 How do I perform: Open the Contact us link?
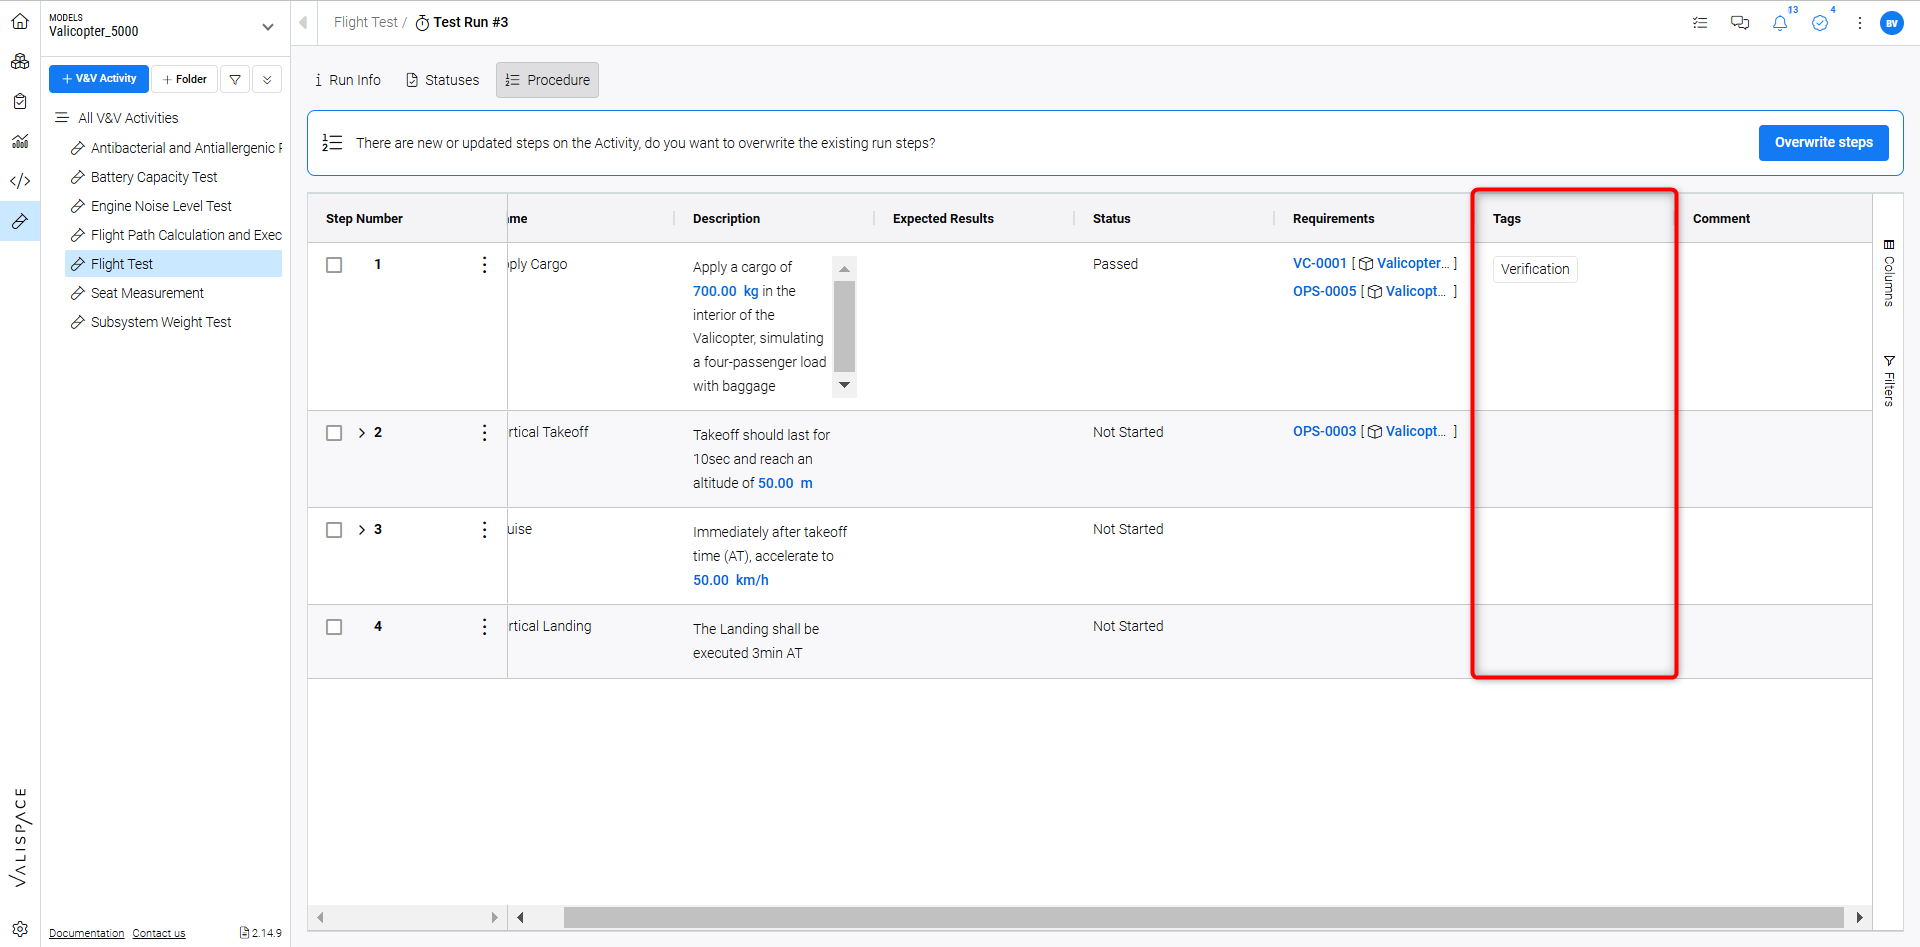(159, 933)
